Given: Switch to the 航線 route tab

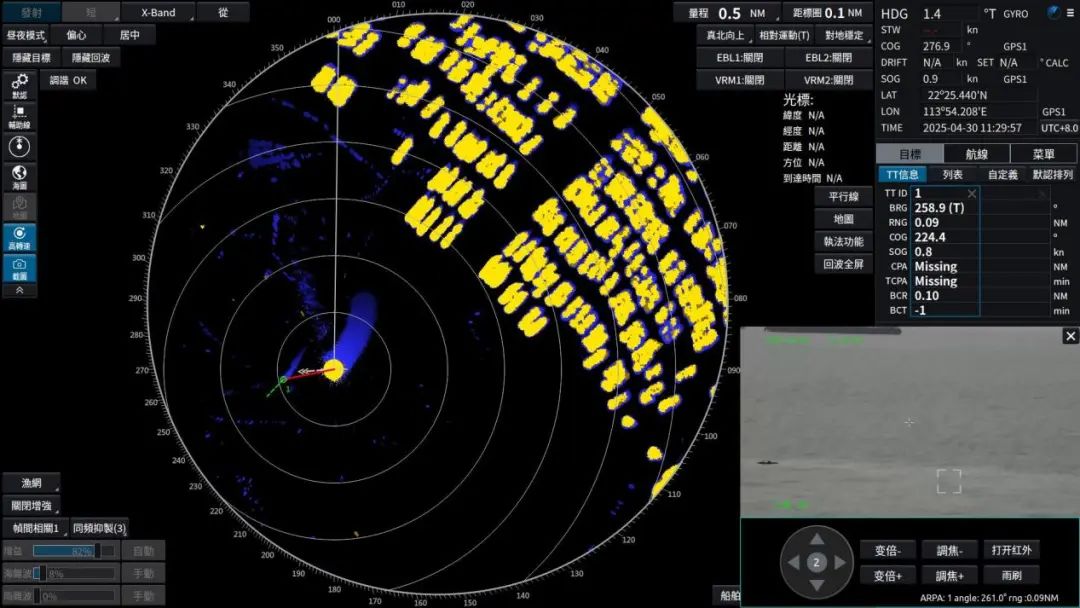Looking at the screenshot, I should [x=977, y=154].
